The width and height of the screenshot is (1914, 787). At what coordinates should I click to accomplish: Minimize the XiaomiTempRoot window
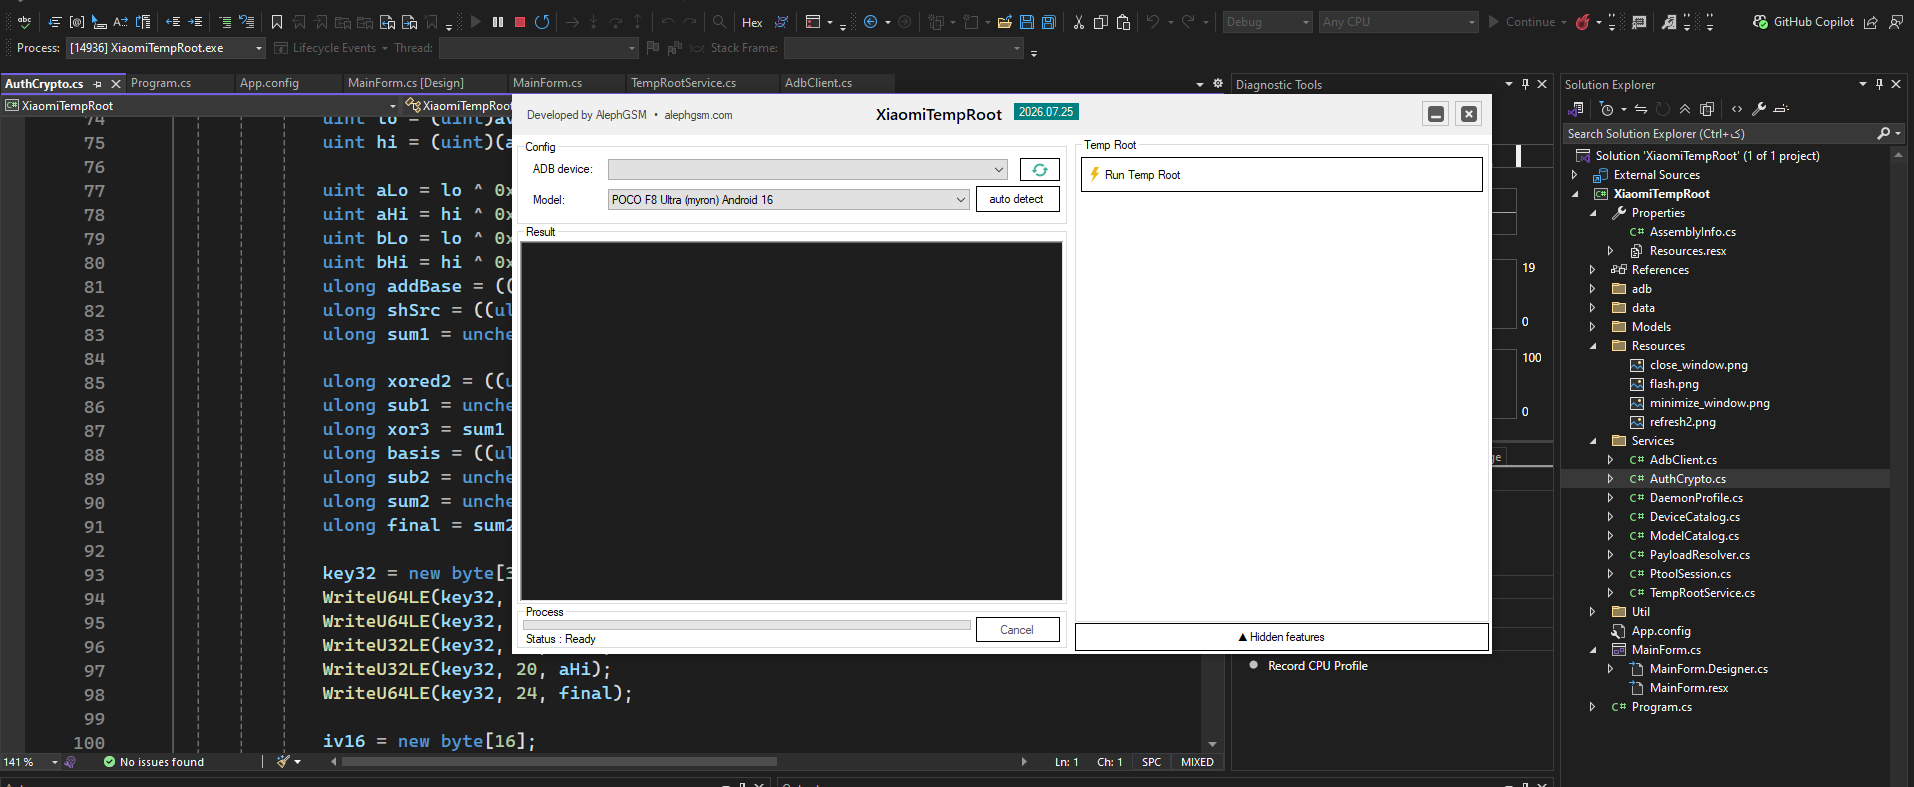click(1436, 114)
